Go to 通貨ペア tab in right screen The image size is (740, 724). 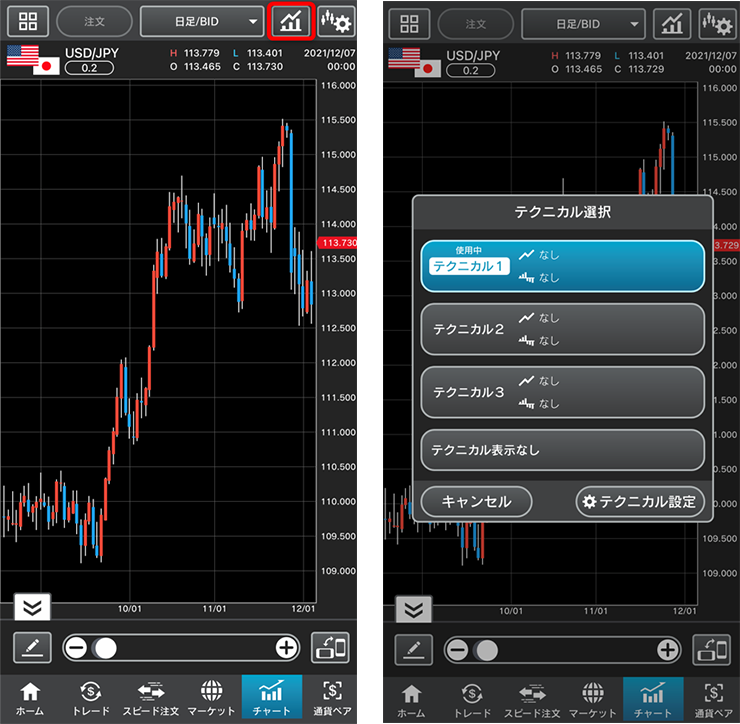point(714,700)
